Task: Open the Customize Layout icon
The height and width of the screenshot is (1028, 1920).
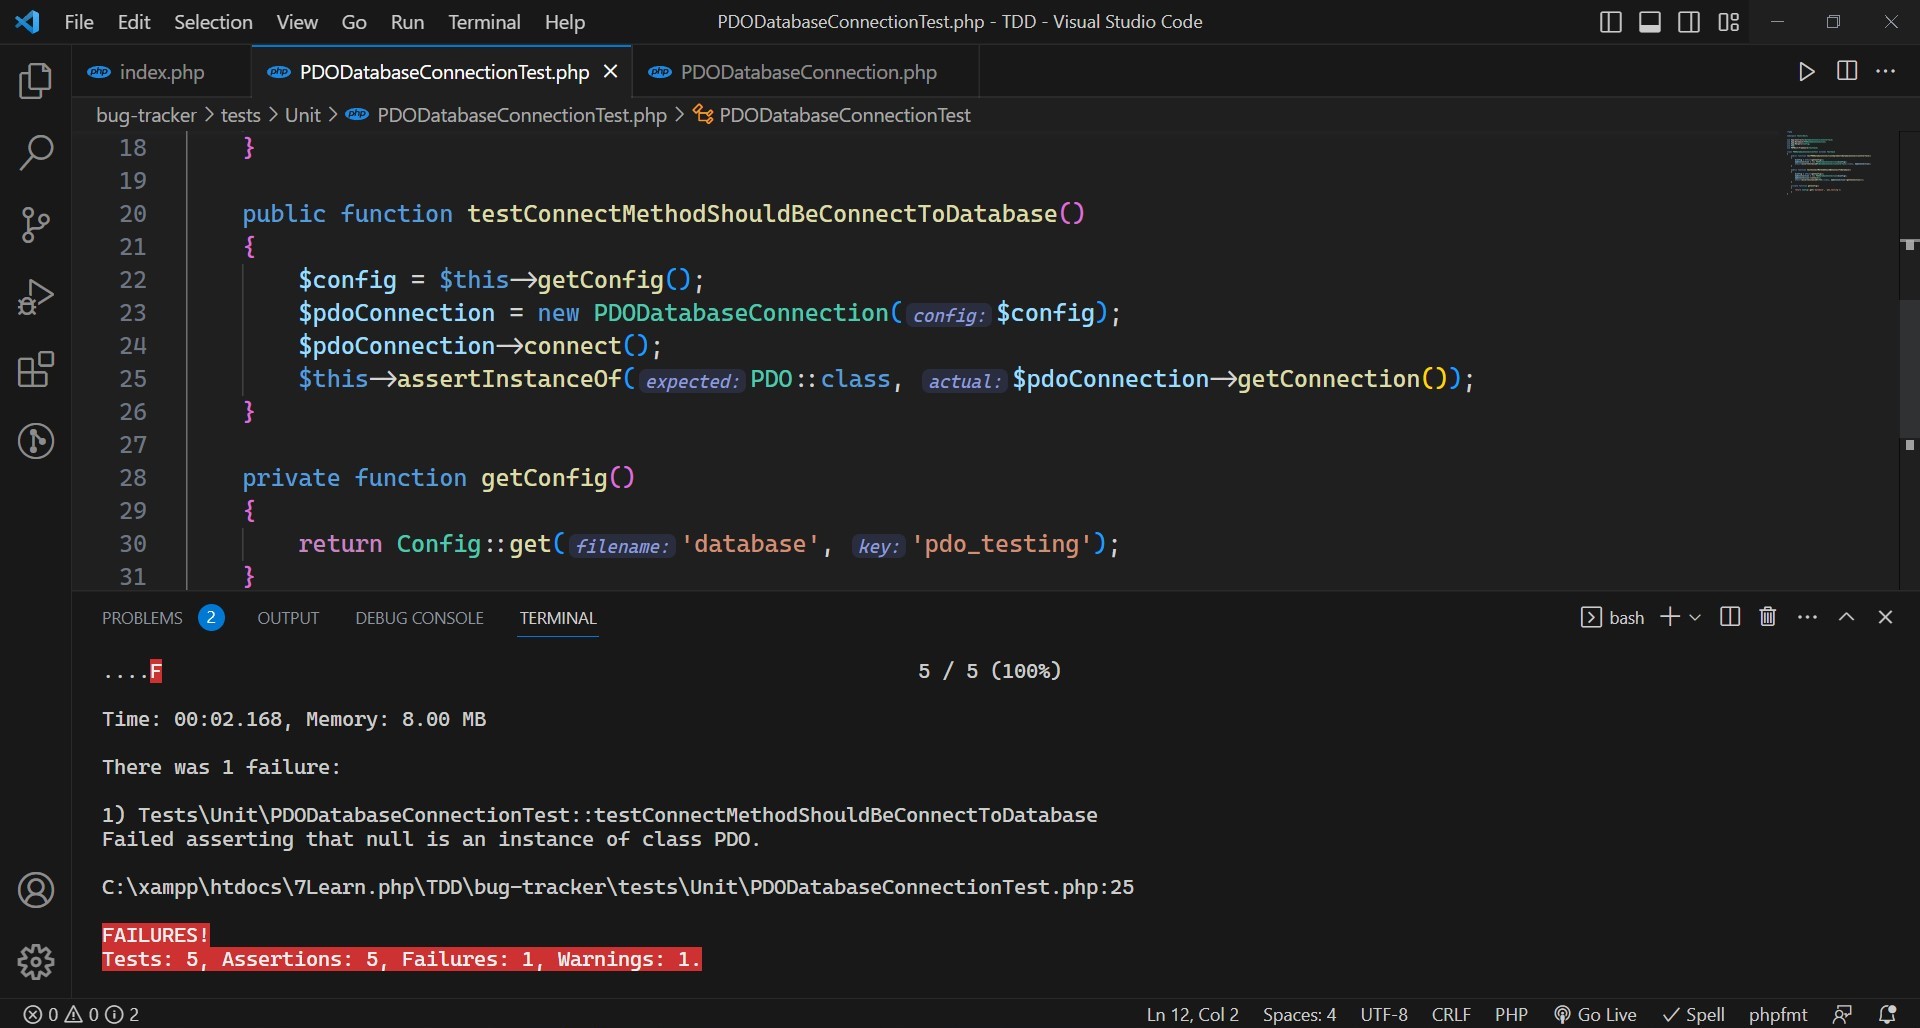Action: [x=1729, y=22]
